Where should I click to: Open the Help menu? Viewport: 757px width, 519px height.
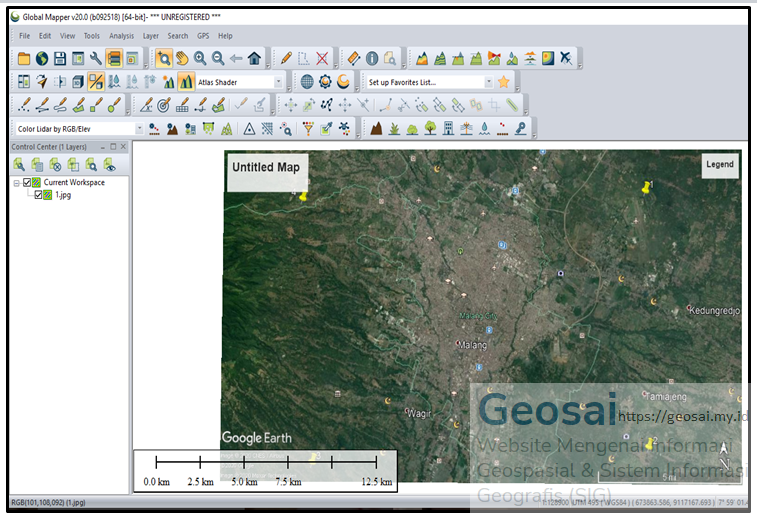(225, 36)
